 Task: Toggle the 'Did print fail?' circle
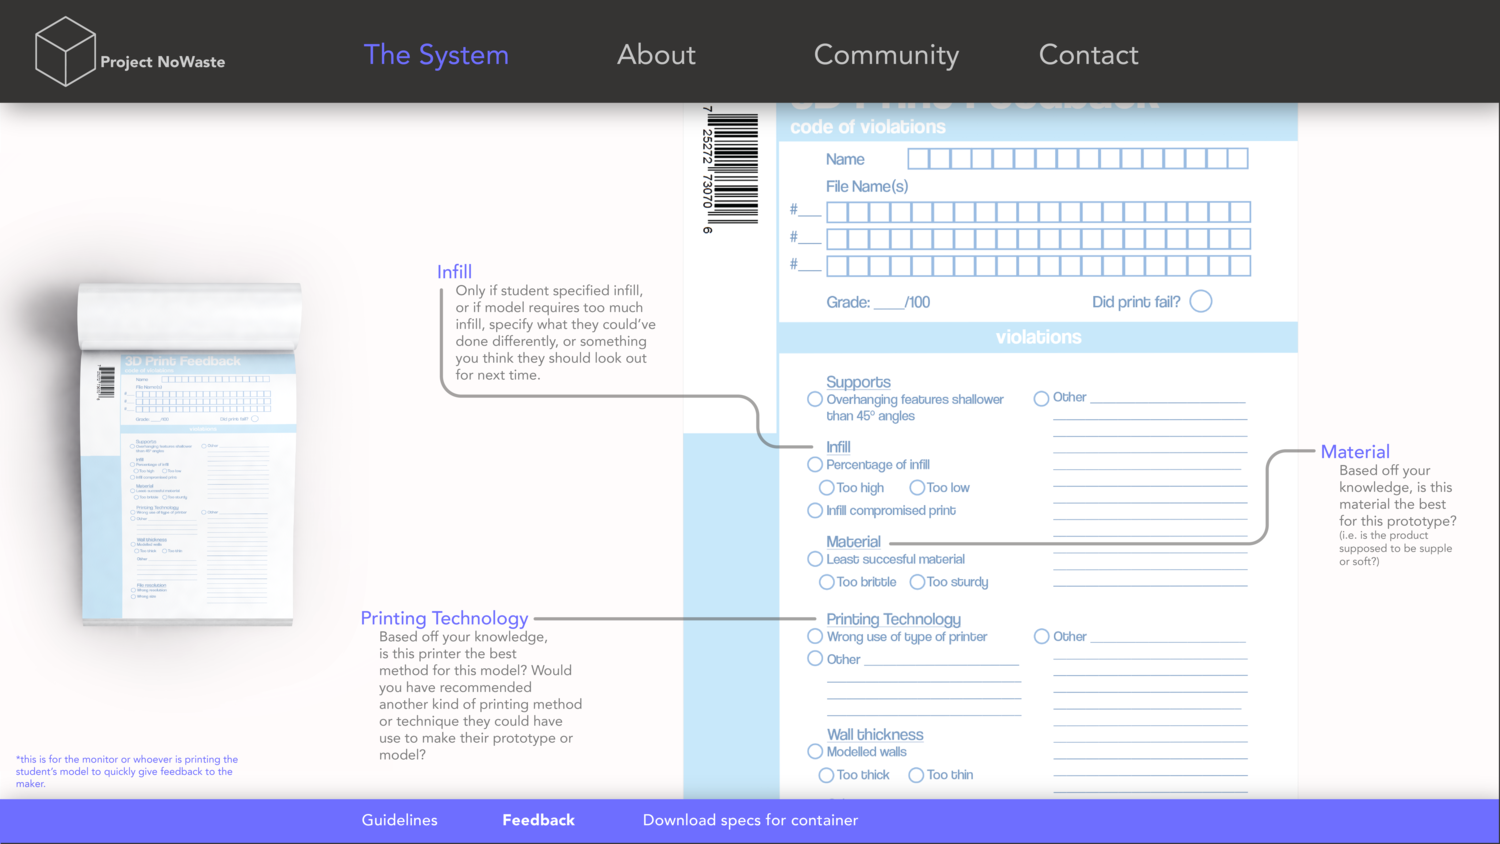pyautogui.click(x=1201, y=301)
